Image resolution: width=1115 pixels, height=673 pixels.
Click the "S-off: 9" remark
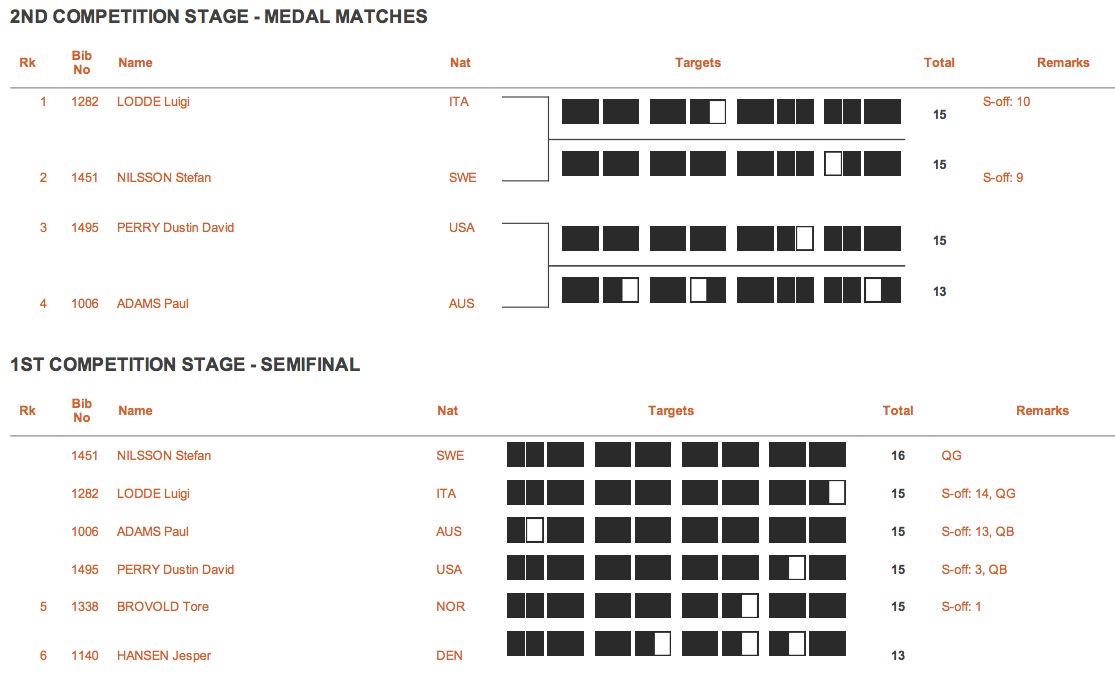click(x=1003, y=178)
